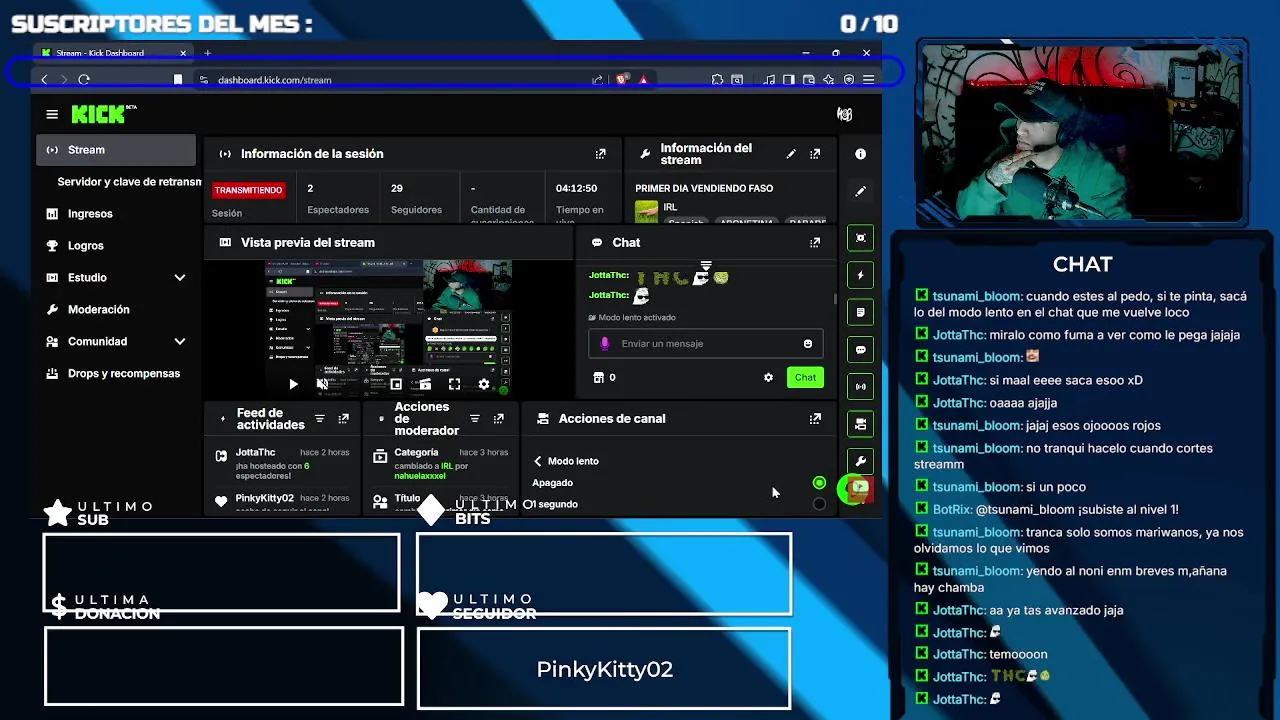Go back from Modo lento submenu
Image resolution: width=1280 pixels, height=720 pixels.
(x=538, y=461)
